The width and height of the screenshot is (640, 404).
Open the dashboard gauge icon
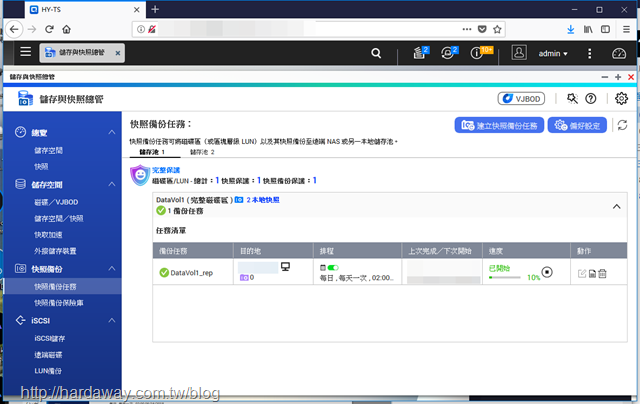point(619,53)
